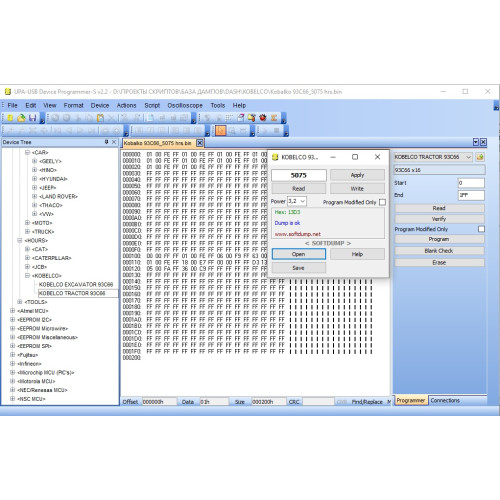Click the red bug debug icon
The height and width of the screenshot is (500, 500).
tap(263, 118)
